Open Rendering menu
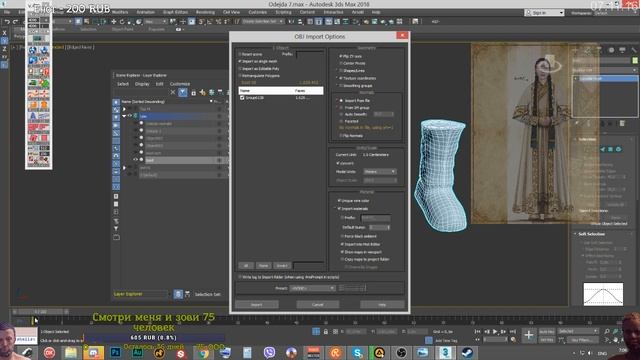 [x=205, y=12]
